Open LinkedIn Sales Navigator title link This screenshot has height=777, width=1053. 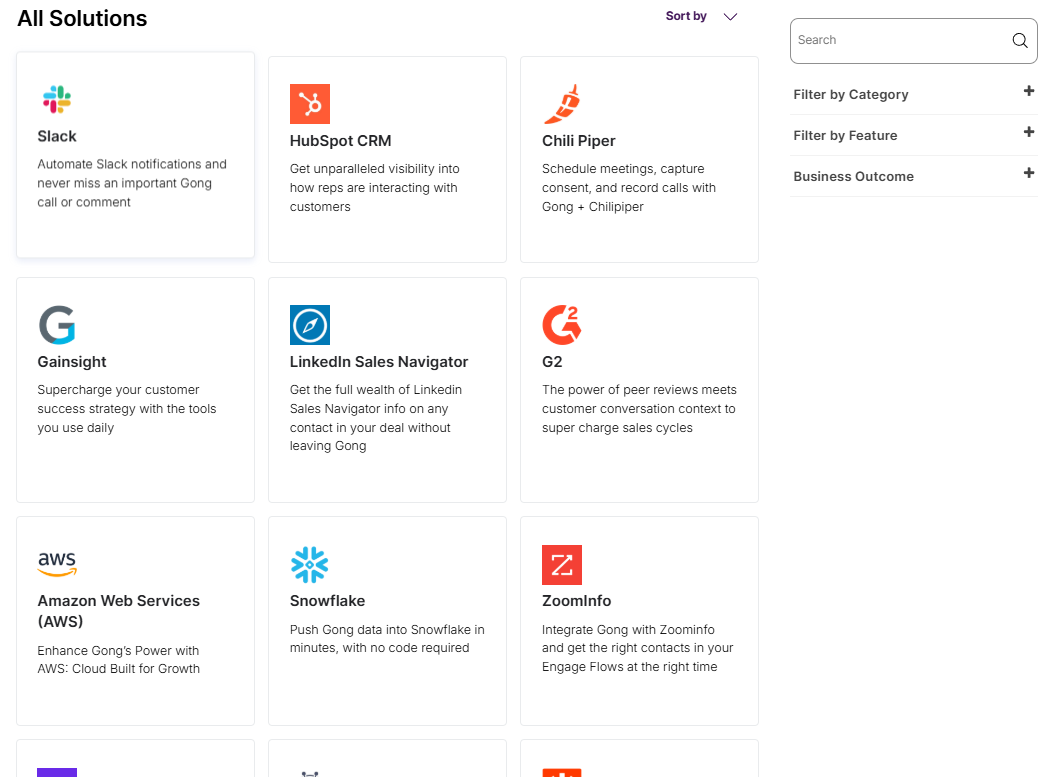(x=379, y=362)
